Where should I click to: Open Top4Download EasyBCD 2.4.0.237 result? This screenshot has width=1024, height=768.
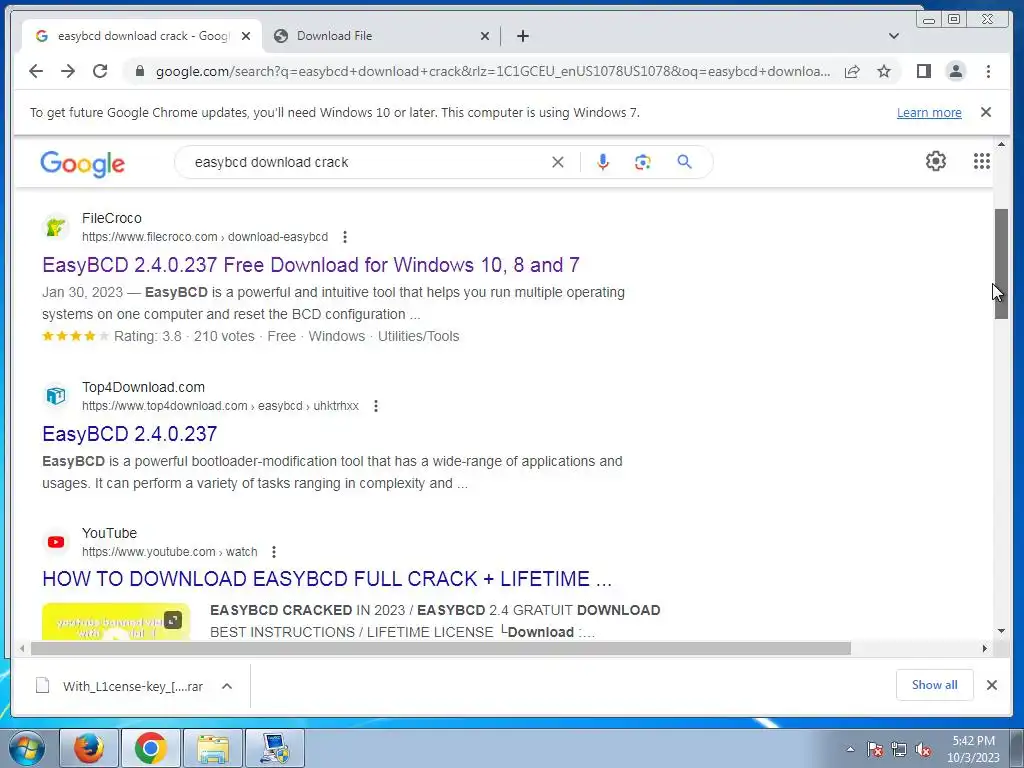coord(129,434)
